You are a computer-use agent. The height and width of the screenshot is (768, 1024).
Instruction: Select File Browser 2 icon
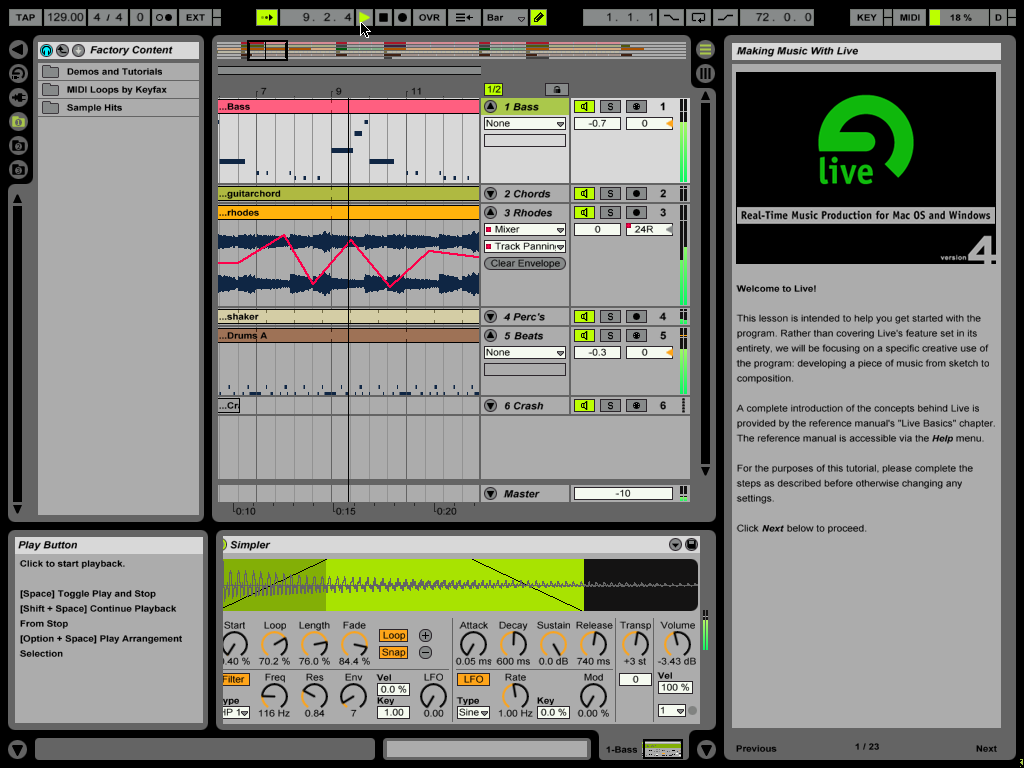coord(18,146)
